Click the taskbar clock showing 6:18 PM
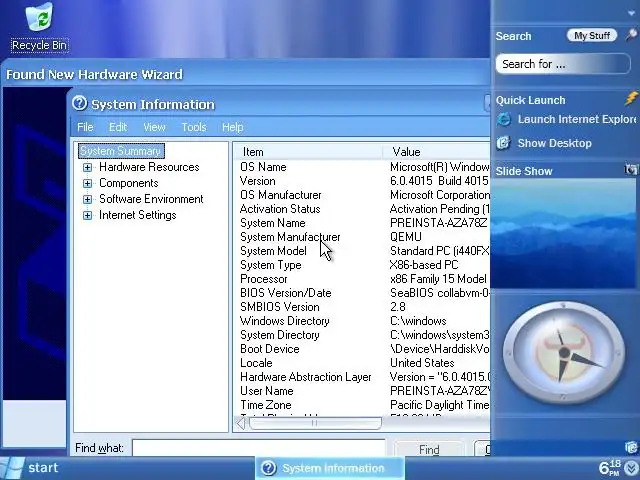Screen dimensions: 640x480 pyautogui.click(x=609, y=468)
